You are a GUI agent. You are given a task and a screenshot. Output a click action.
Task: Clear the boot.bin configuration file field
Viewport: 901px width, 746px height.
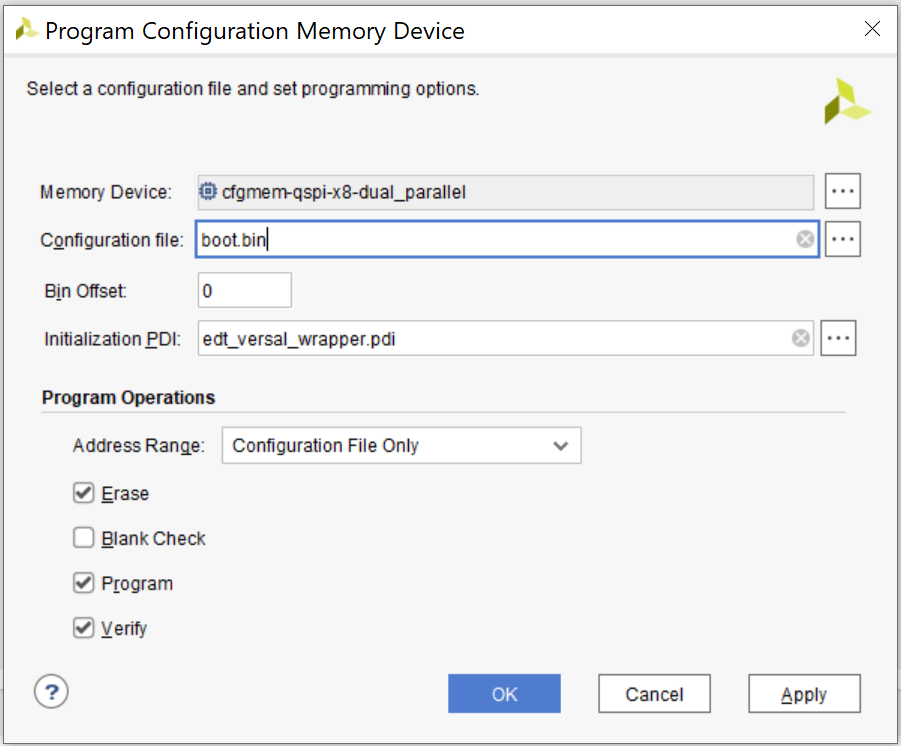pos(804,239)
